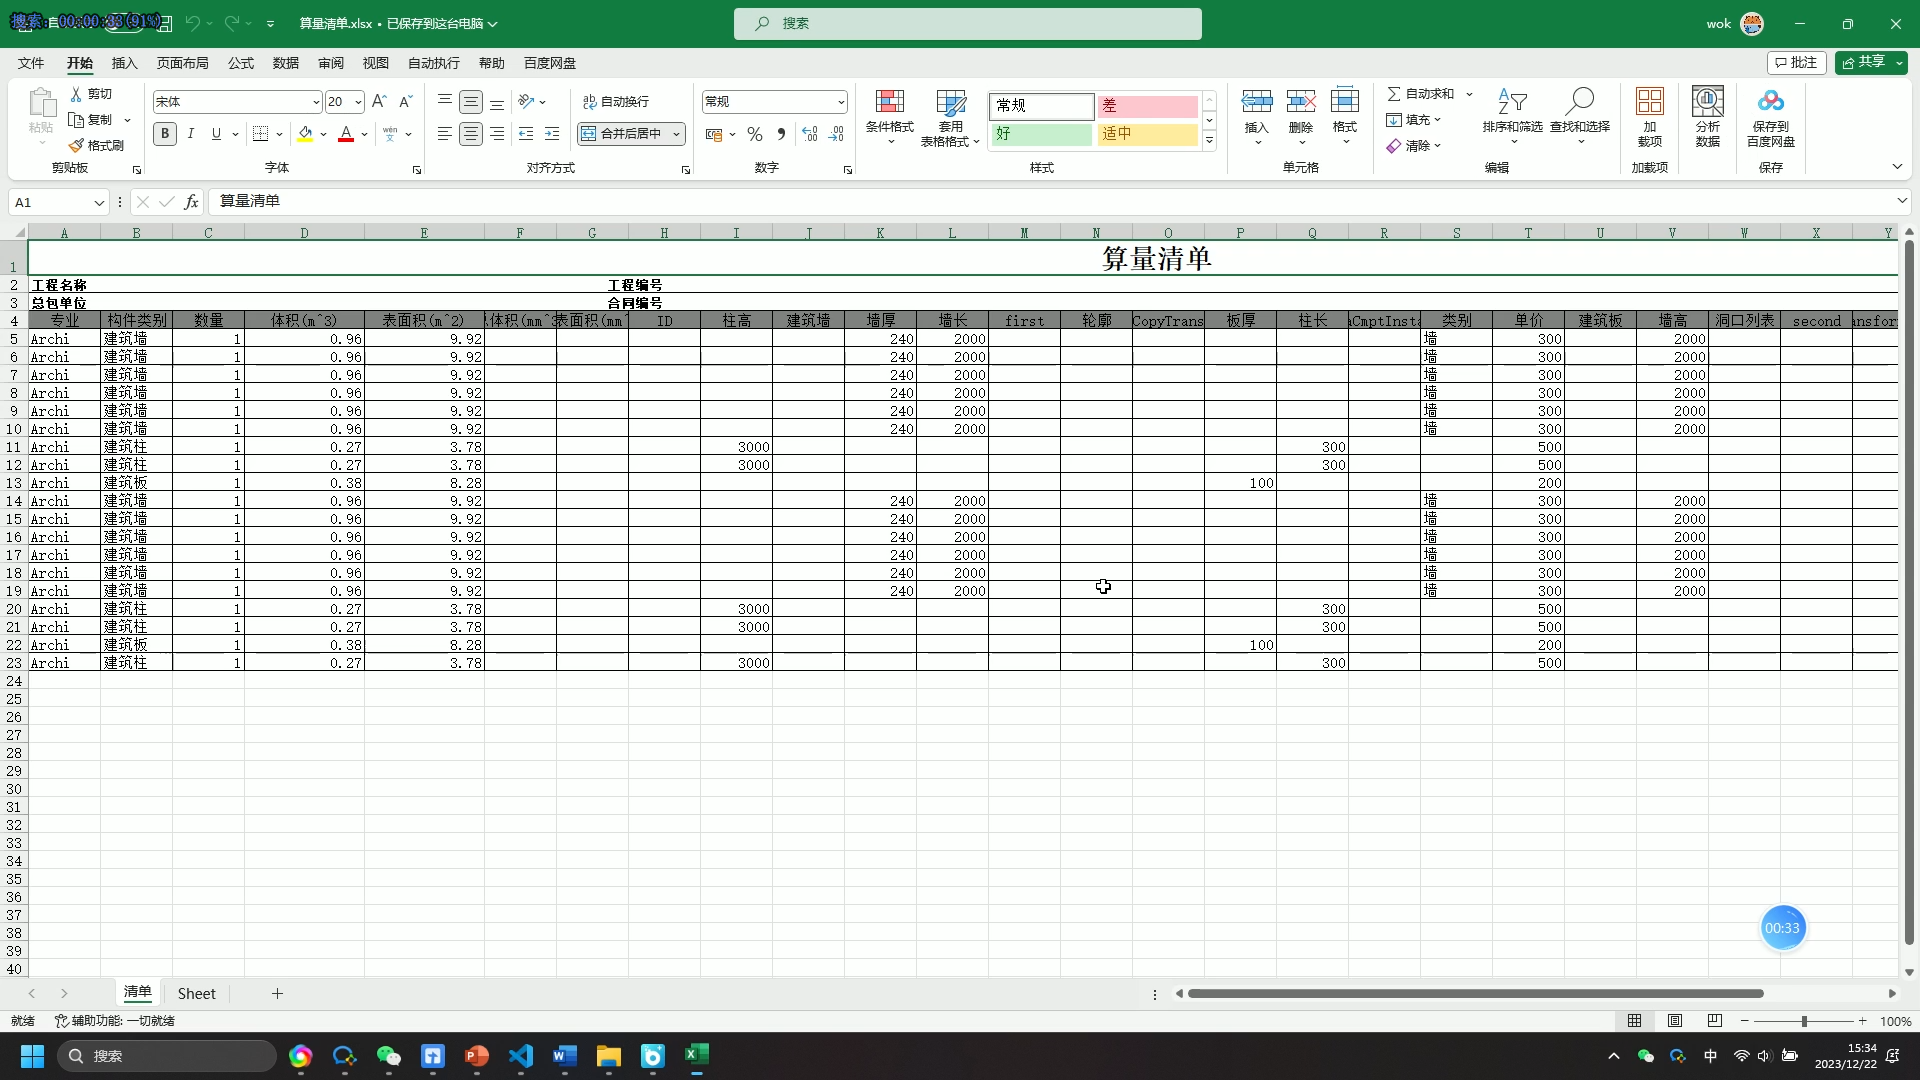Switch to the Sheet worksheet tab
This screenshot has height=1080, width=1920.
(196, 994)
